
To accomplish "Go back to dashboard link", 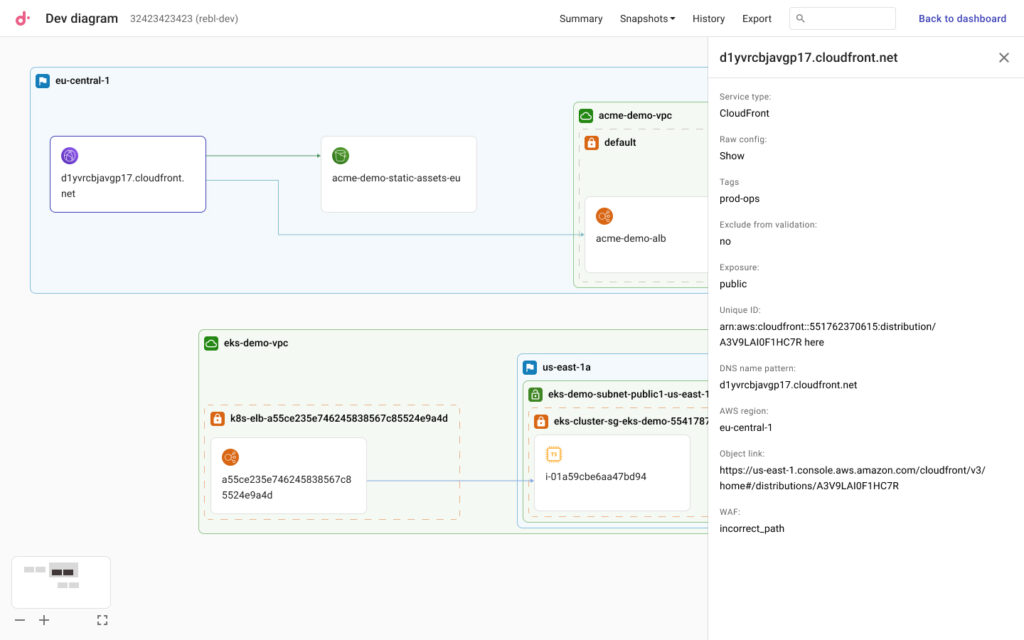I will 962,19.
